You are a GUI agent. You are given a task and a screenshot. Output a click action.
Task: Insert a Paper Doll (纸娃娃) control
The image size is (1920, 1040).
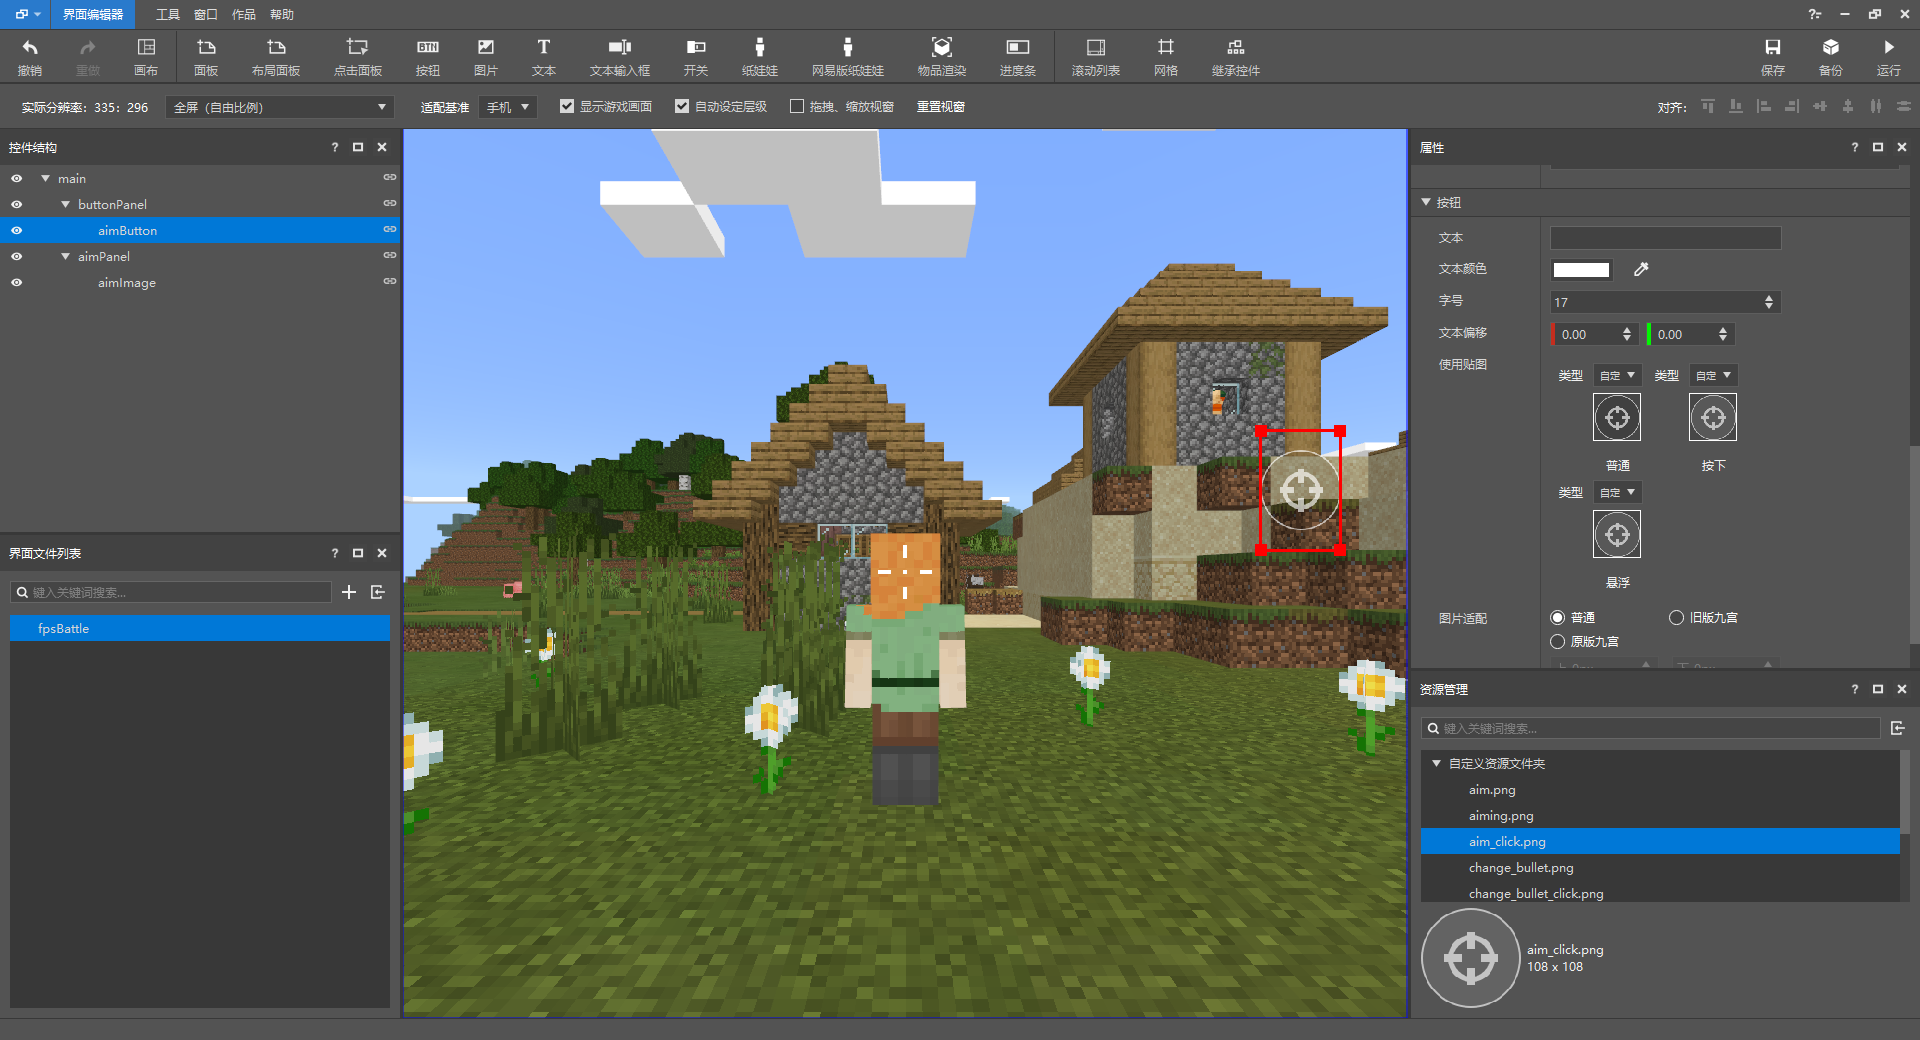pyautogui.click(x=760, y=57)
